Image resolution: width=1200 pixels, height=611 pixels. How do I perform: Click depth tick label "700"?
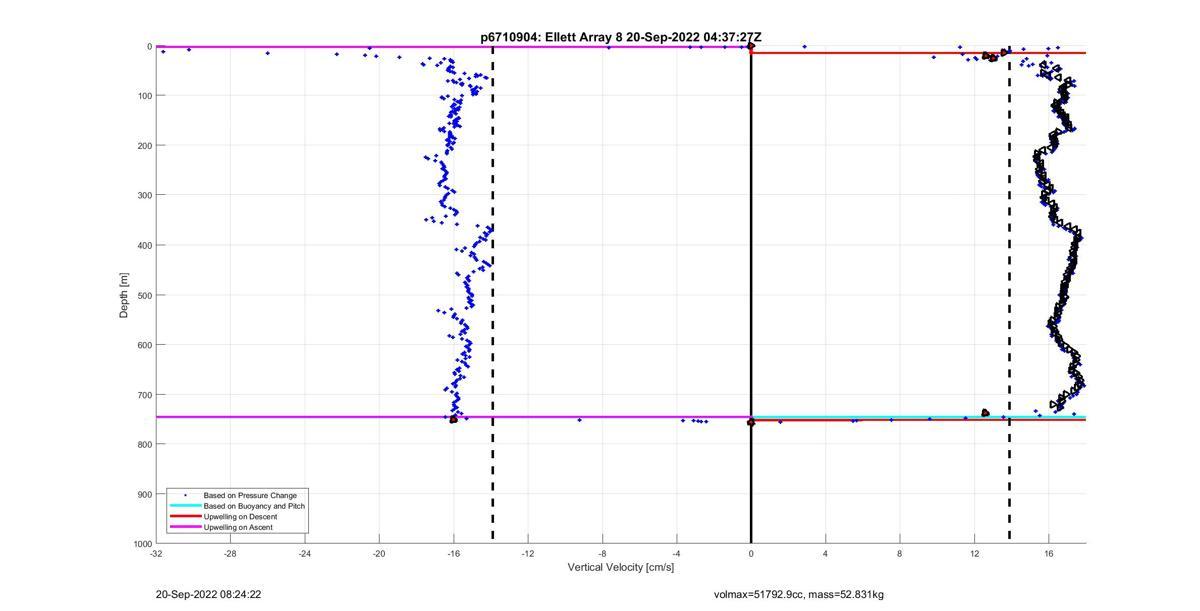tap(144, 394)
